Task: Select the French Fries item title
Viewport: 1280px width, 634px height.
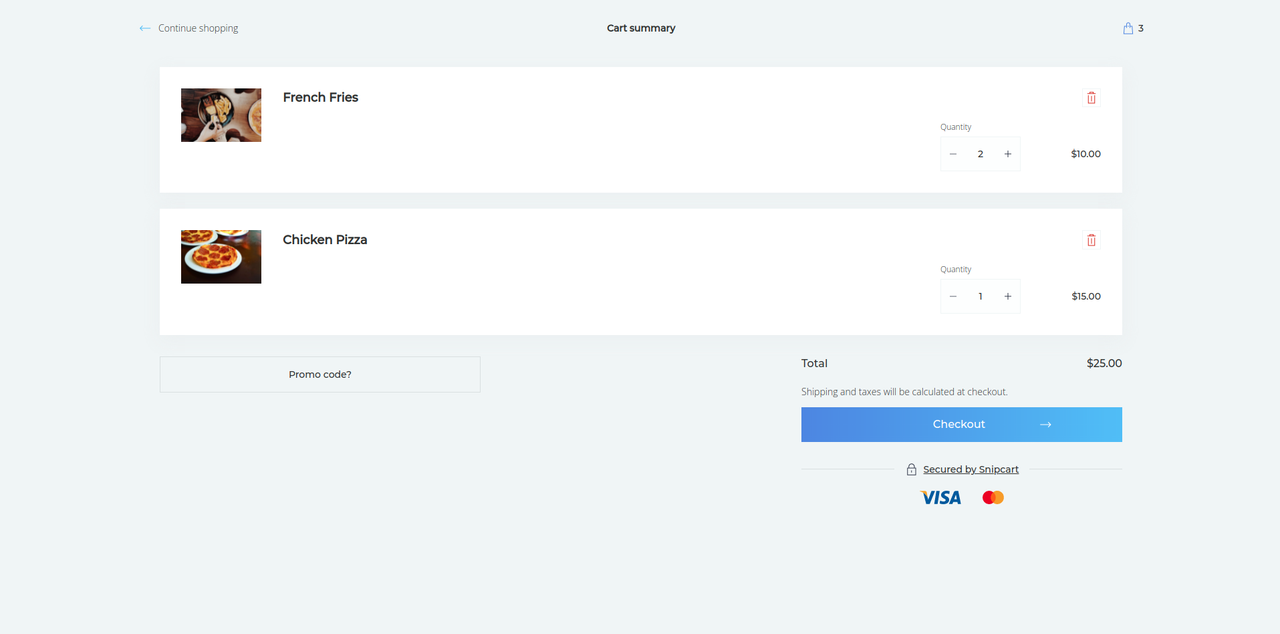Action: click(x=320, y=97)
